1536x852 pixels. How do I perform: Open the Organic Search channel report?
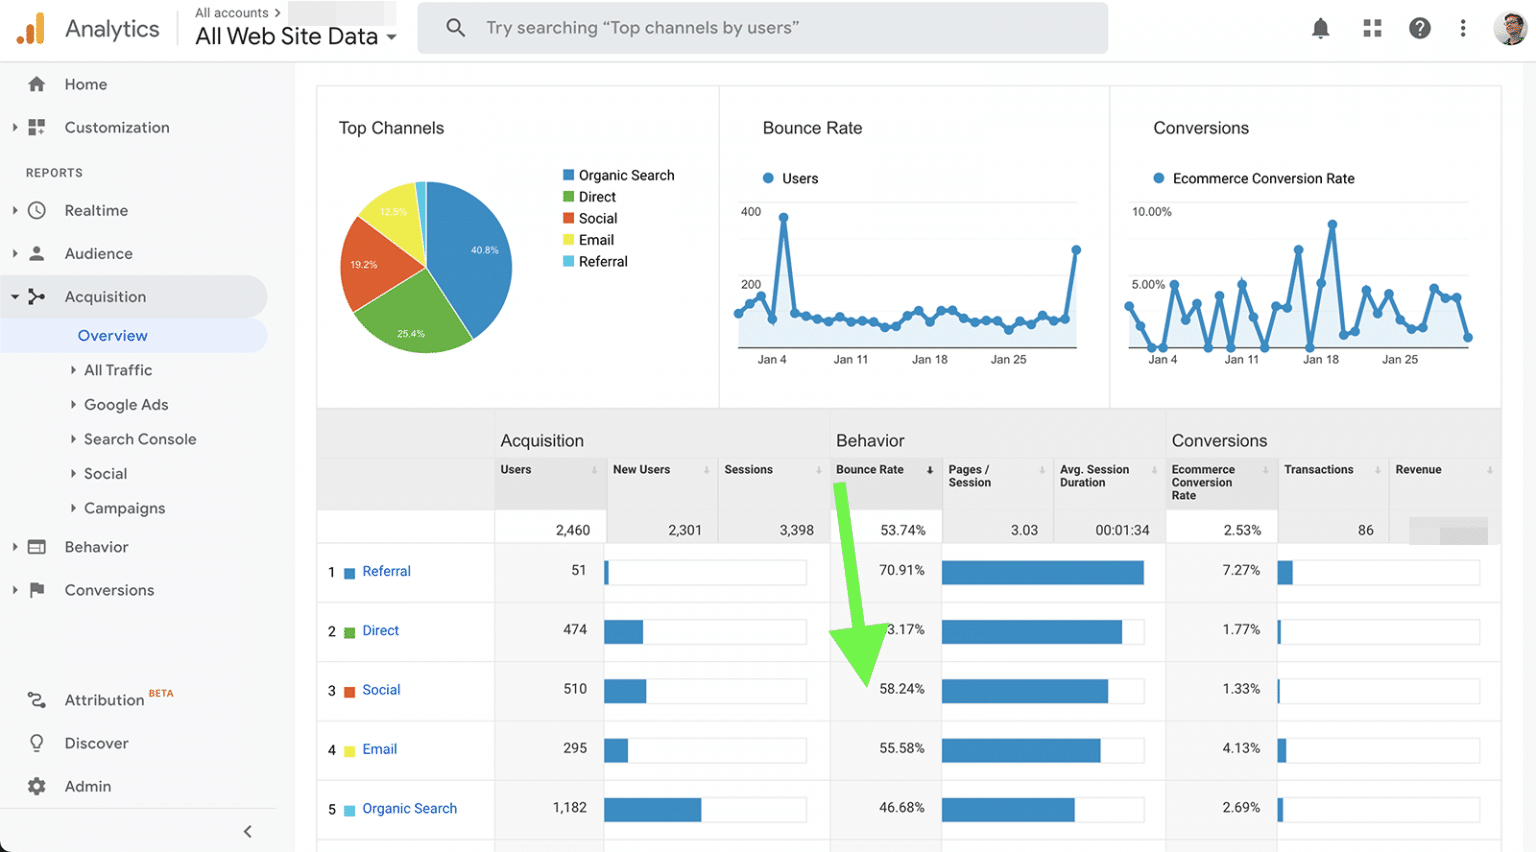[409, 808]
